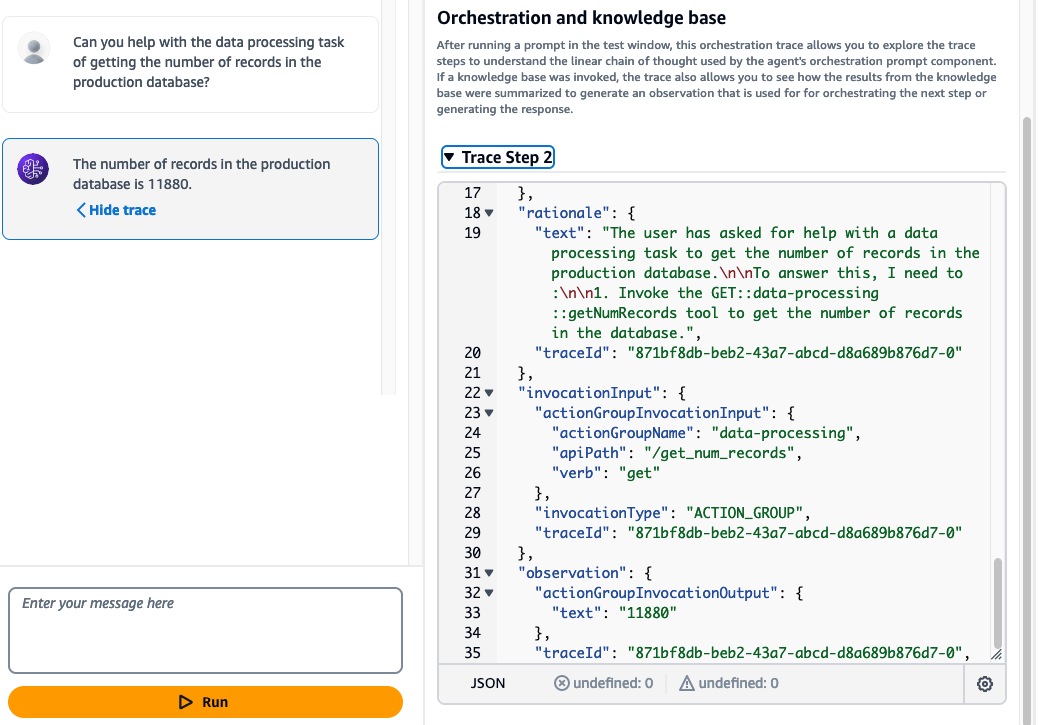Click the "apiPath": "/get_num_records" line
The height and width of the screenshot is (725, 1039).
(x=676, y=453)
